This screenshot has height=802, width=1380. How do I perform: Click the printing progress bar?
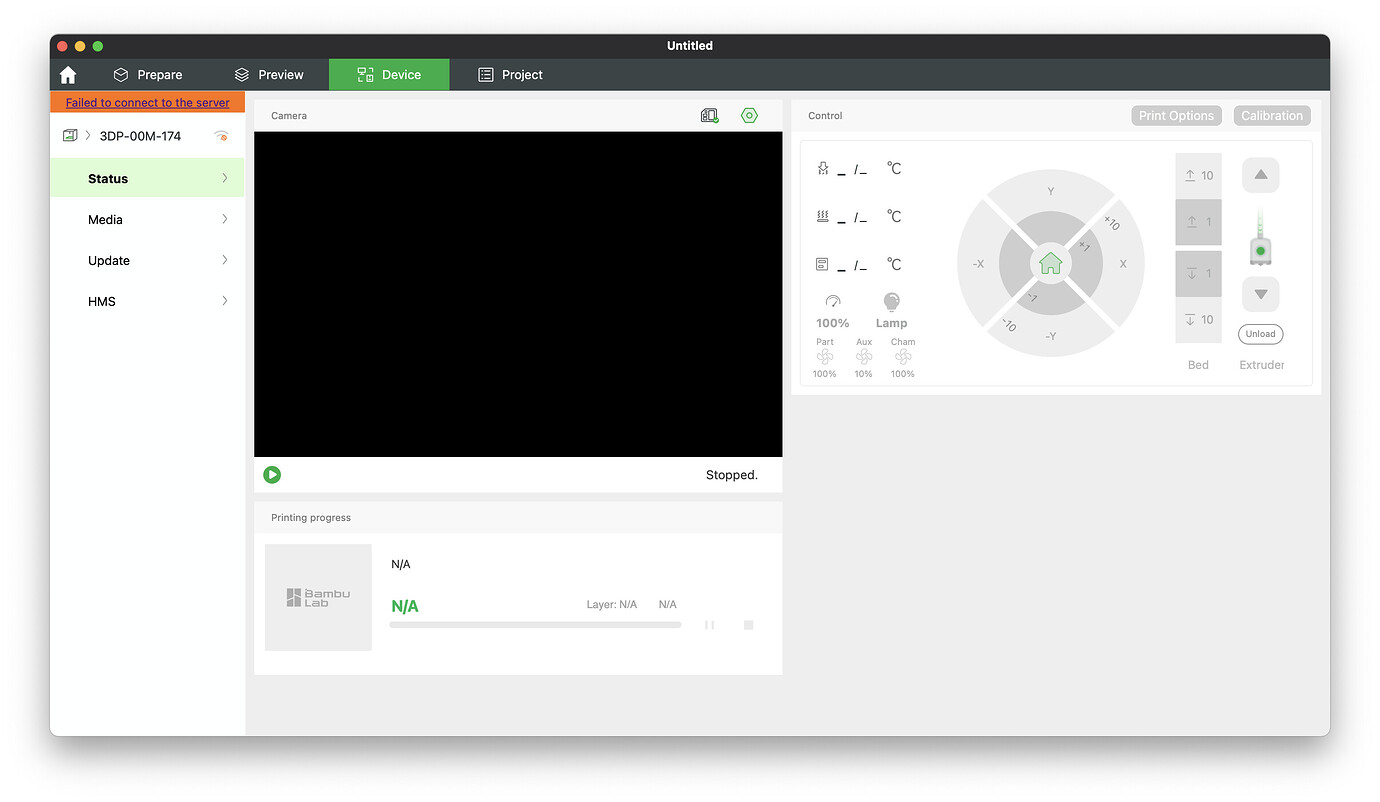coord(535,625)
